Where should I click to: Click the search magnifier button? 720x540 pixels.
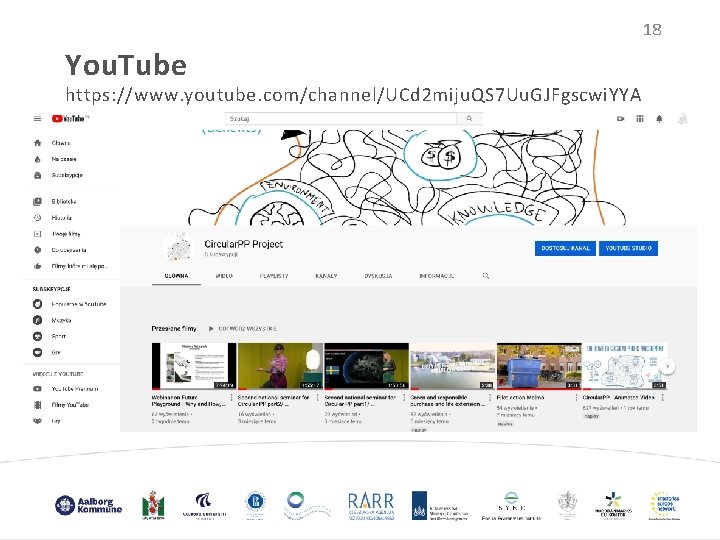[469, 118]
